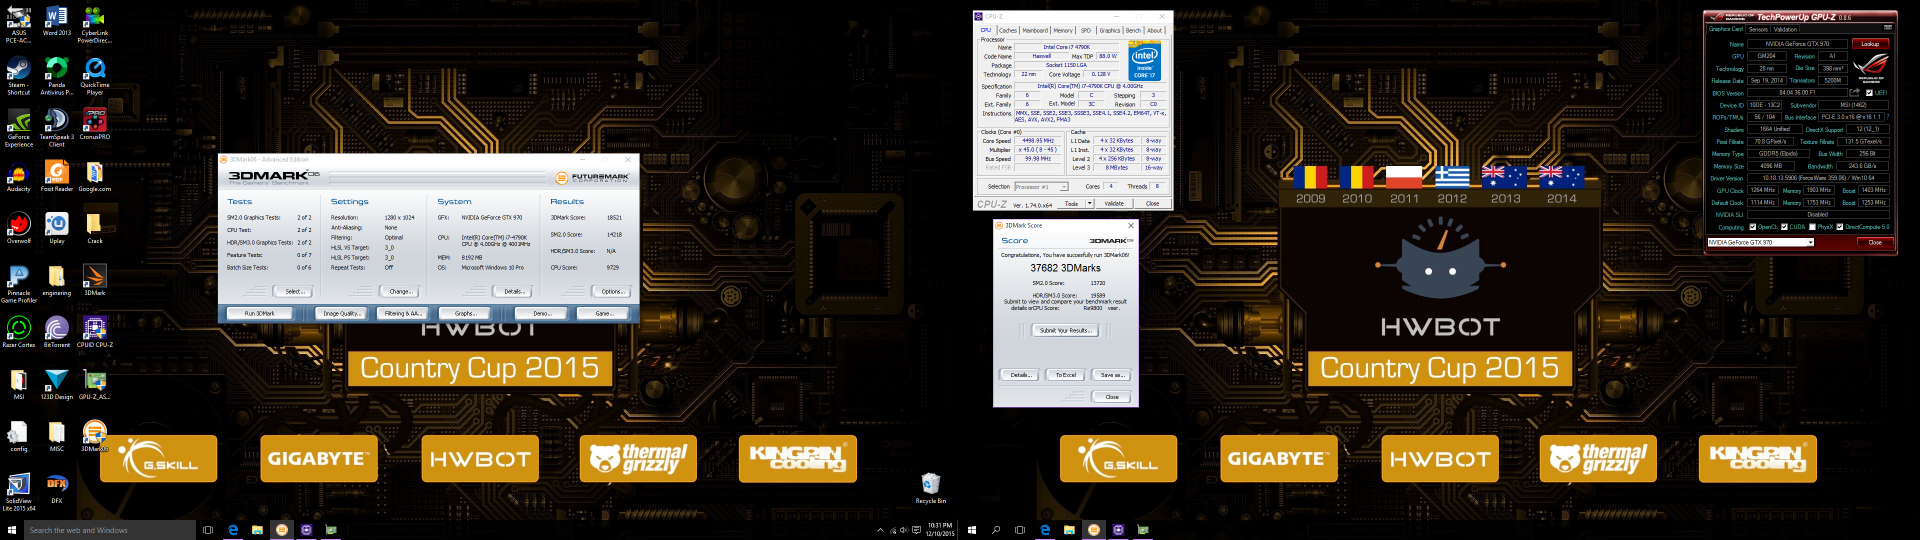Screen dimensions: 1920x540
Task: Switch to the SPD tab in CPU-Z
Action: click(x=1086, y=30)
